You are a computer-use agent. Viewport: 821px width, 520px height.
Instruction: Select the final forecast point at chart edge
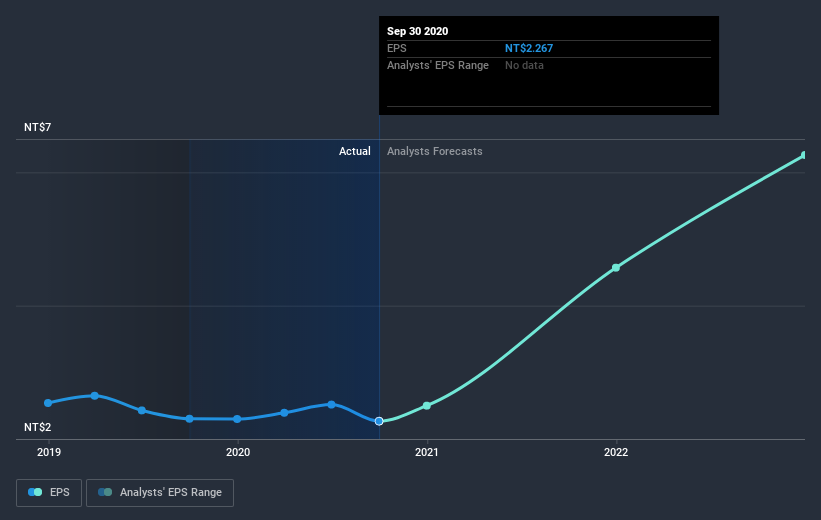(x=804, y=155)
